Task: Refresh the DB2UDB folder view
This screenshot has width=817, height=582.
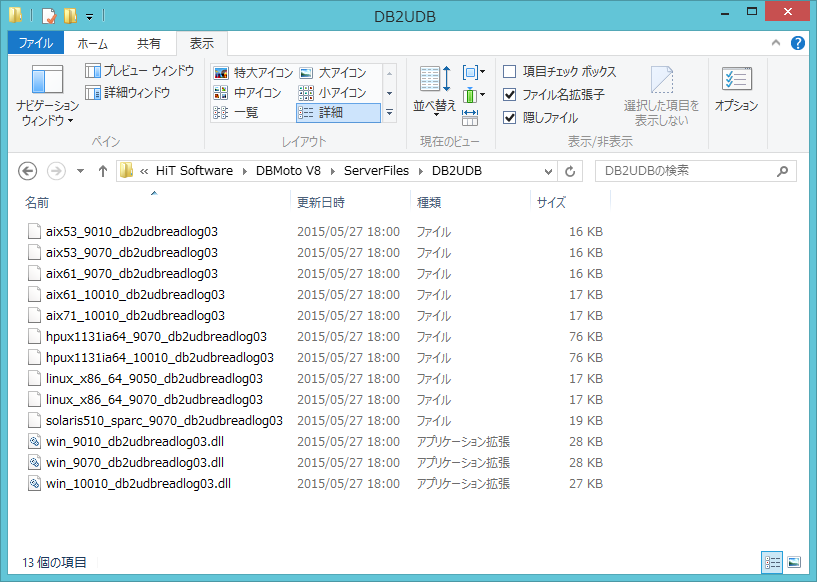Action: point(570,171)
